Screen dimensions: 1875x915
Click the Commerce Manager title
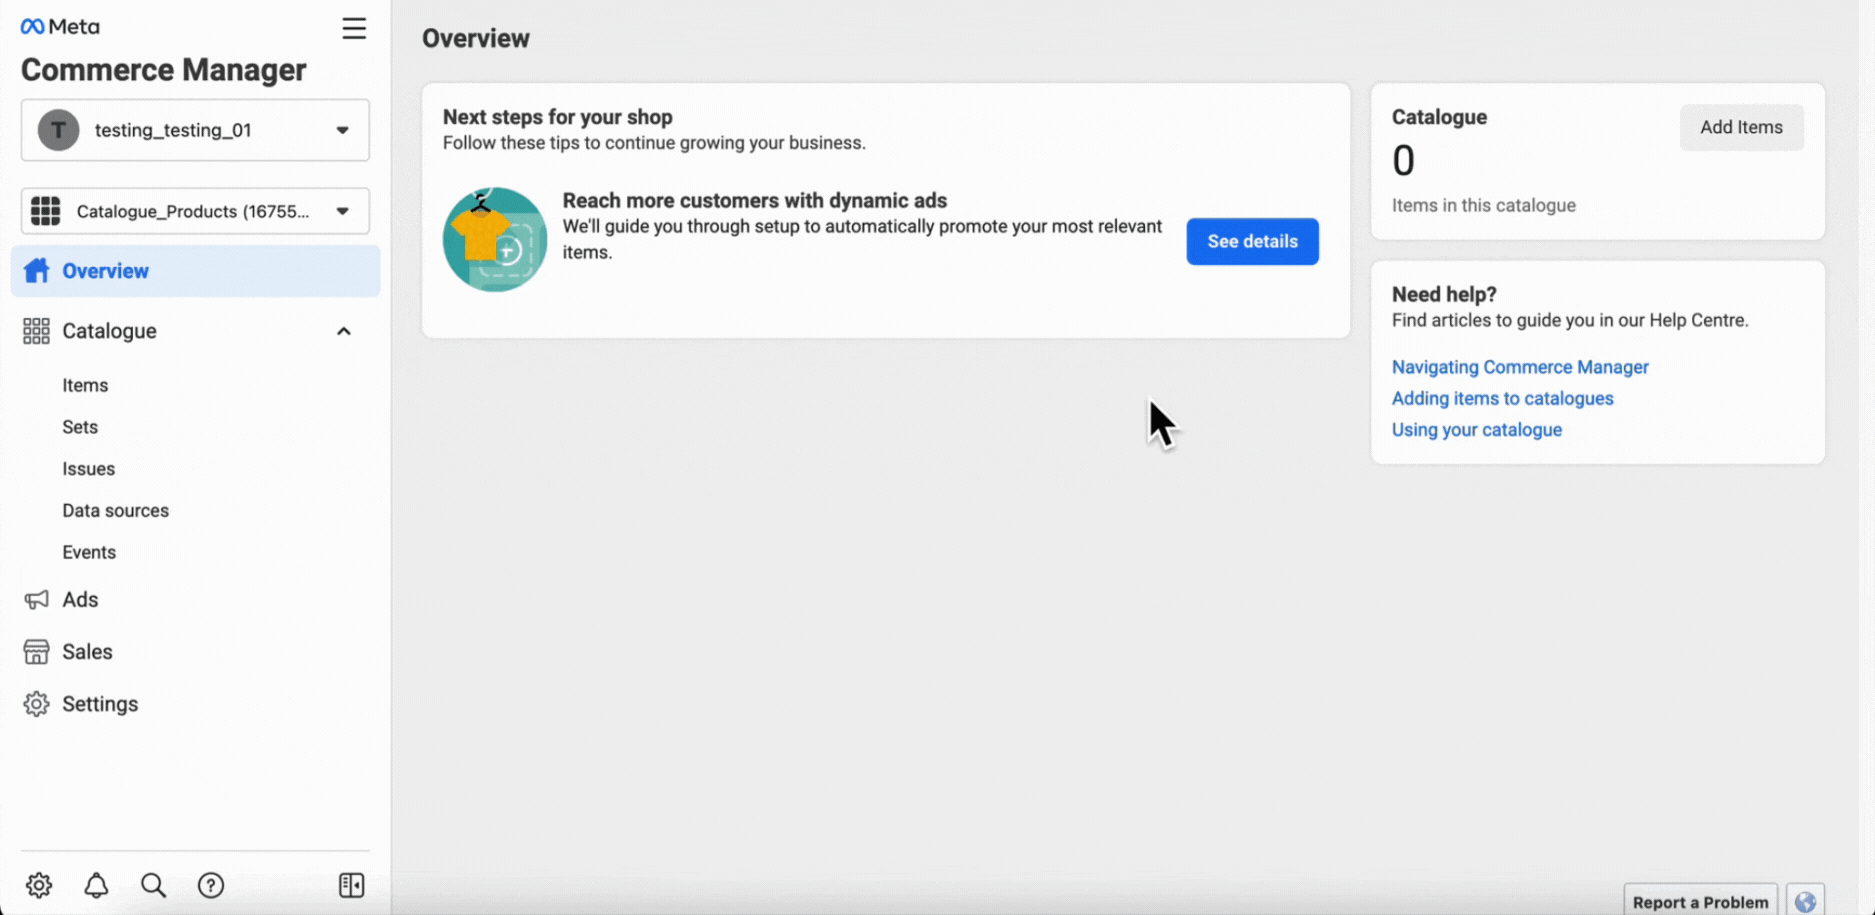tap(164, 70)
